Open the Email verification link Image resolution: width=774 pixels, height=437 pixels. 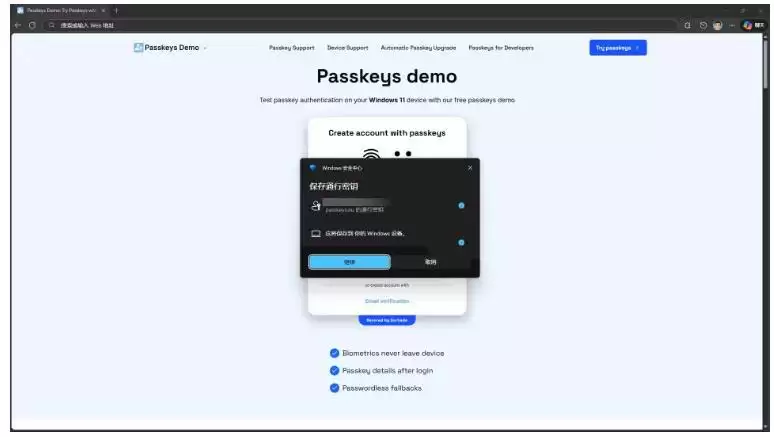387,301
